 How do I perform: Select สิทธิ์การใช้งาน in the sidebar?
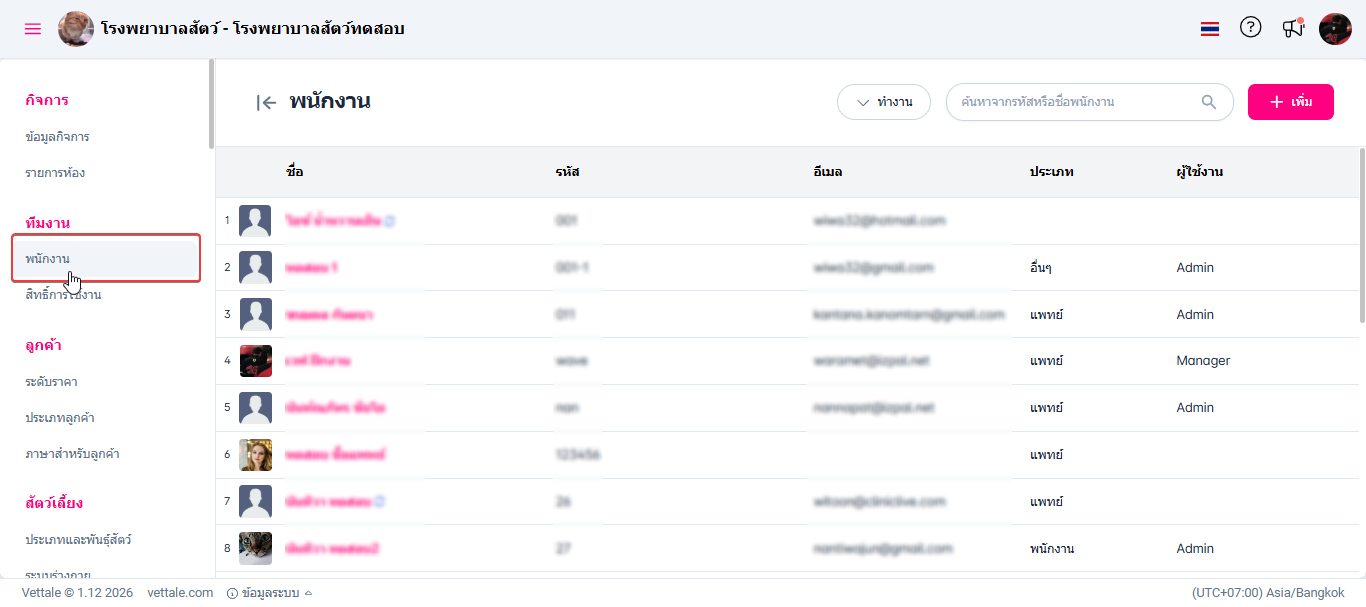(63, 295)
